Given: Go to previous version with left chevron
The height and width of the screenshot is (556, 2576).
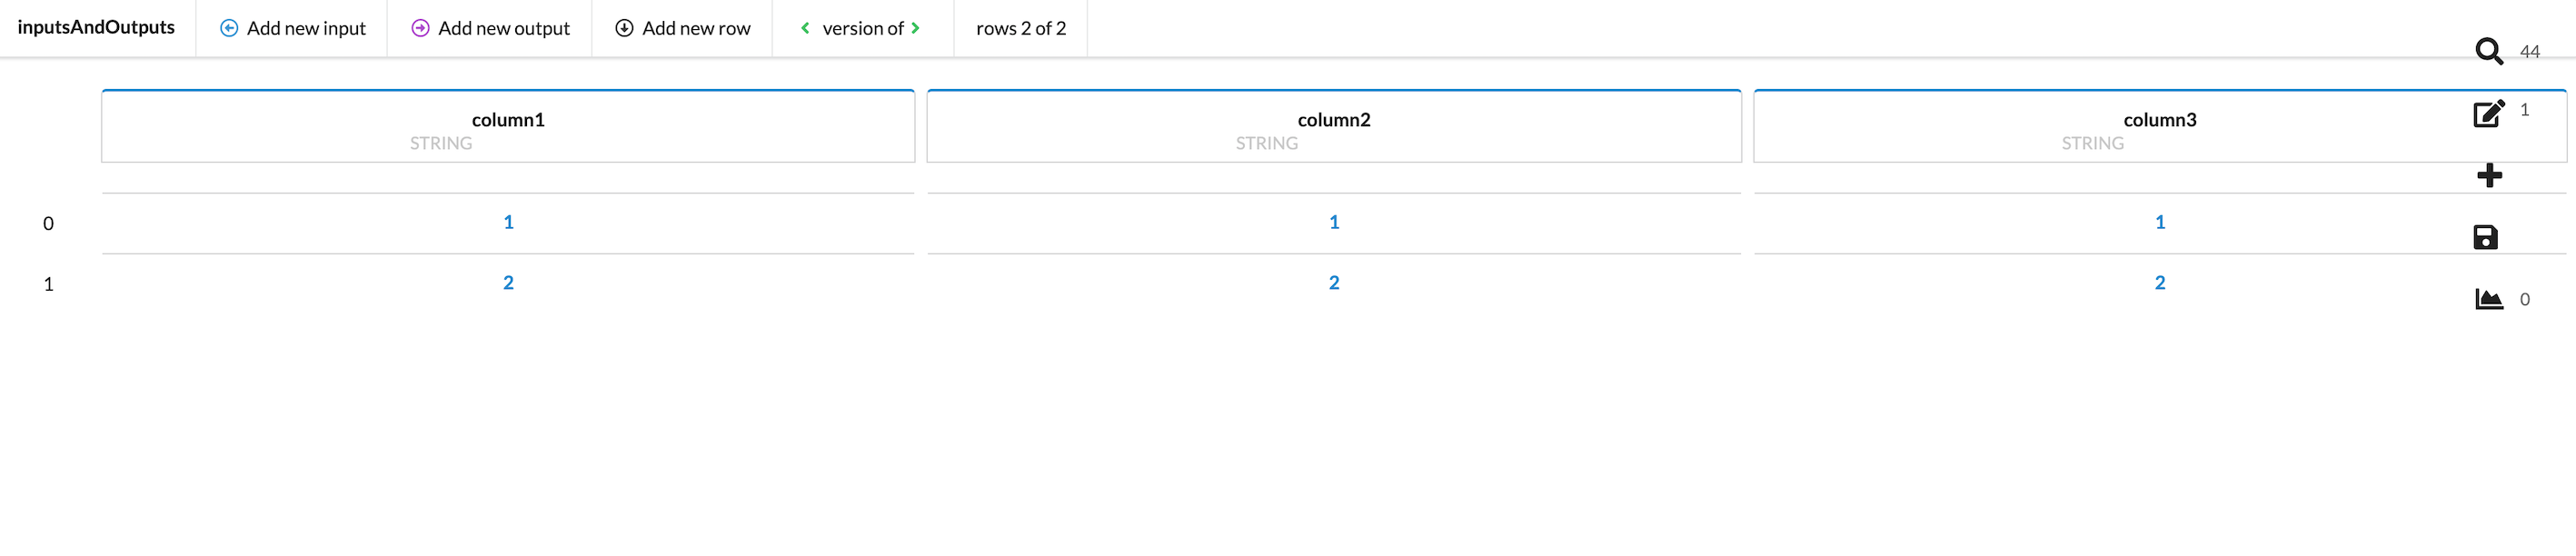Looking at the screenshot, I should 804,28.
